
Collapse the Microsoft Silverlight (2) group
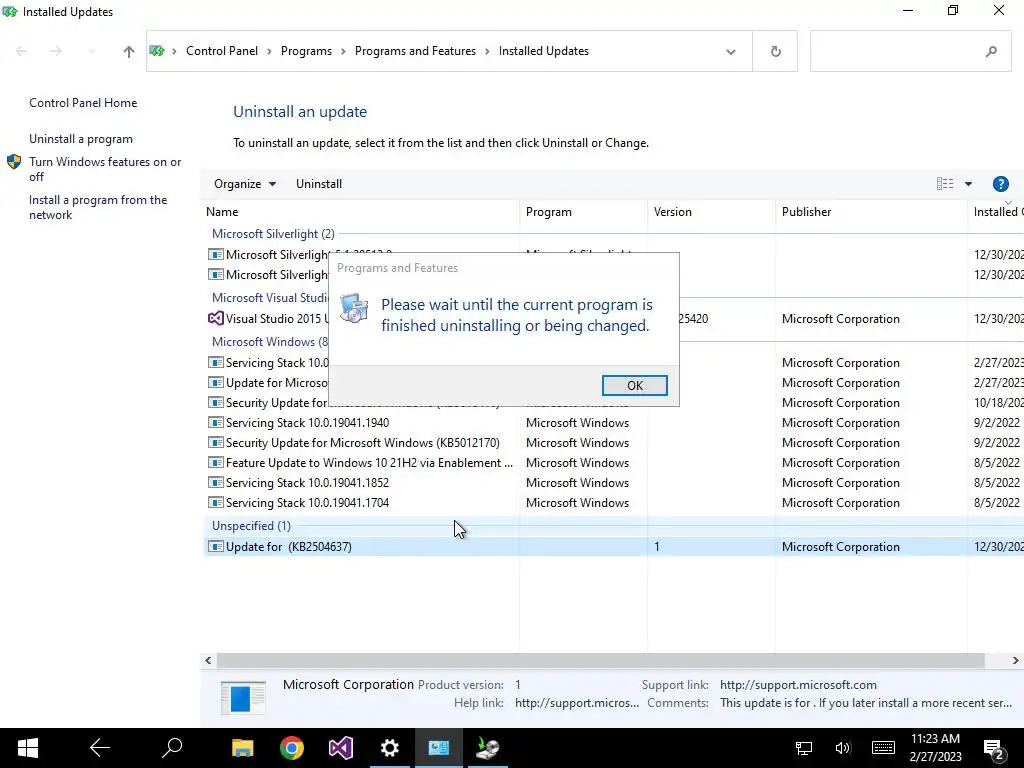(273, 234)
